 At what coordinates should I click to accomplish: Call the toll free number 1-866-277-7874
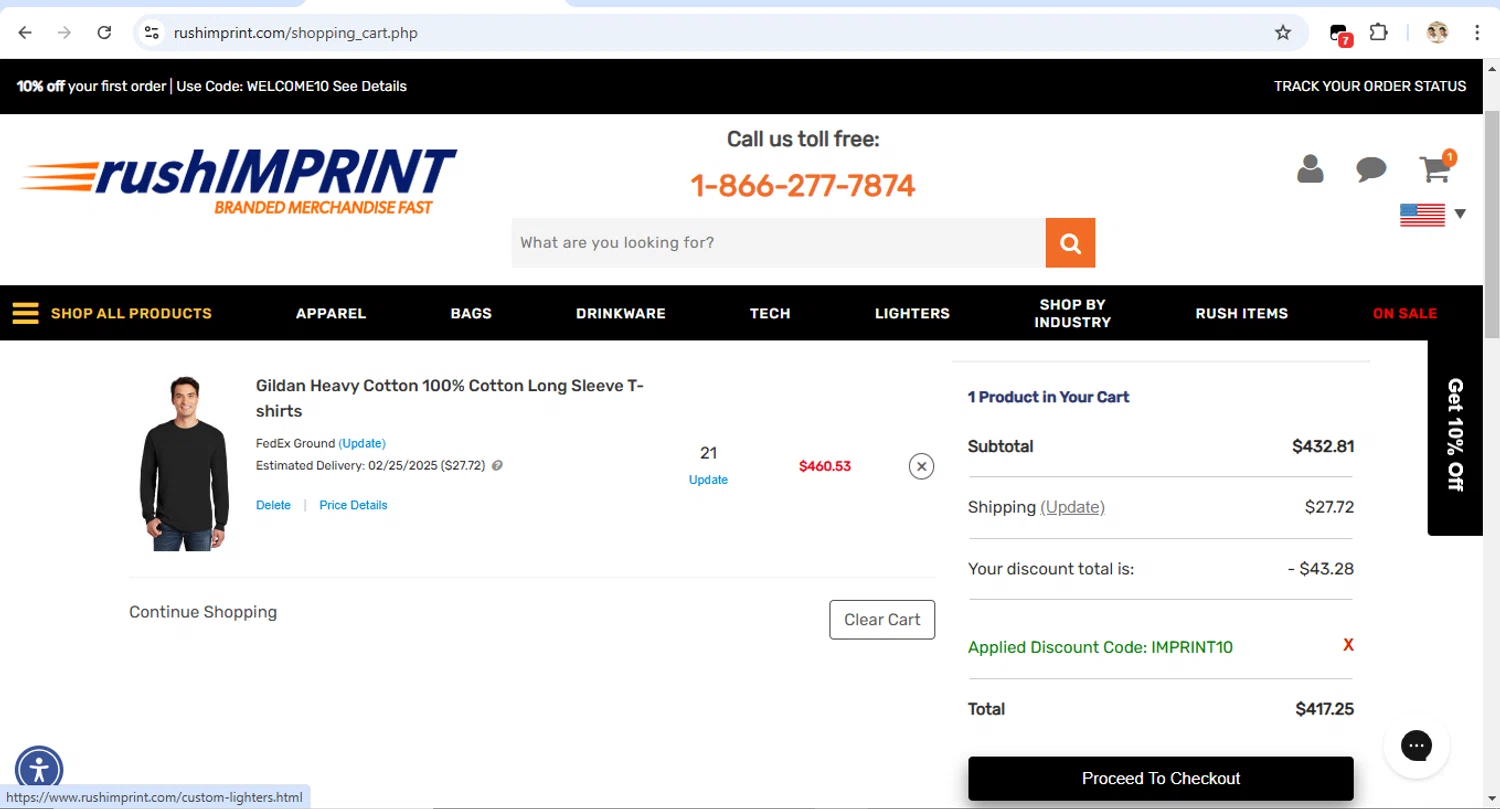[803, 186]
